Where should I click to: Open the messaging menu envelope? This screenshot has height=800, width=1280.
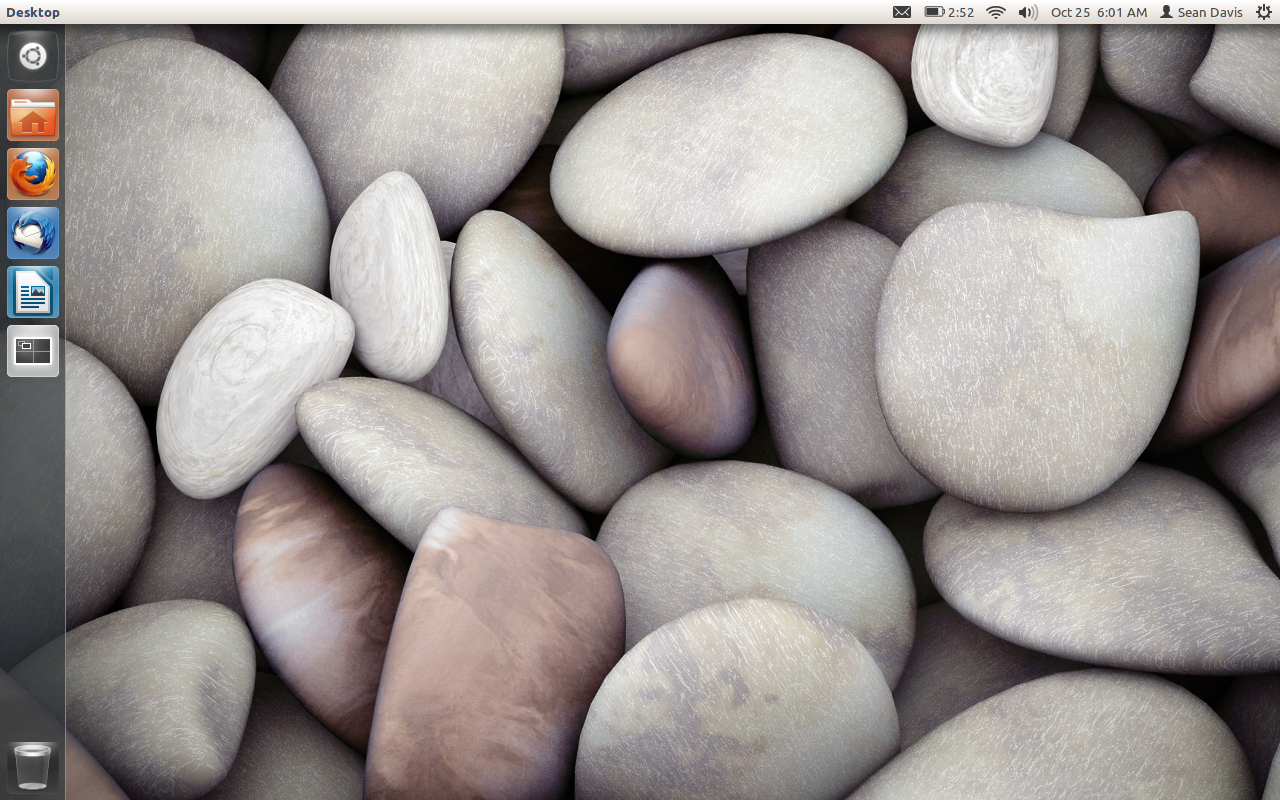(900, 12)
